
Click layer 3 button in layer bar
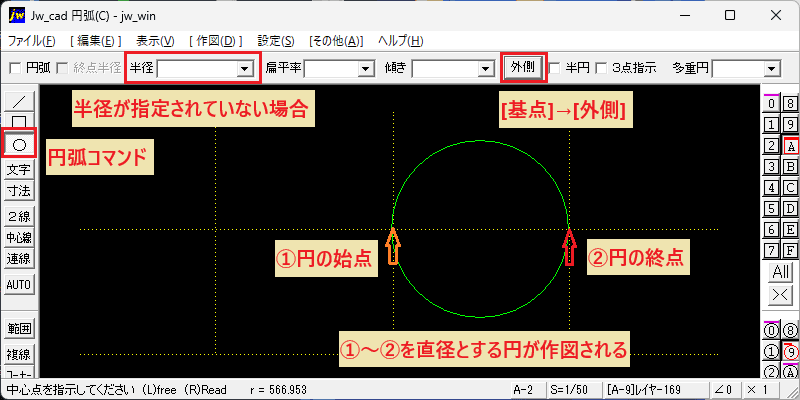click(x=771, y=166)
